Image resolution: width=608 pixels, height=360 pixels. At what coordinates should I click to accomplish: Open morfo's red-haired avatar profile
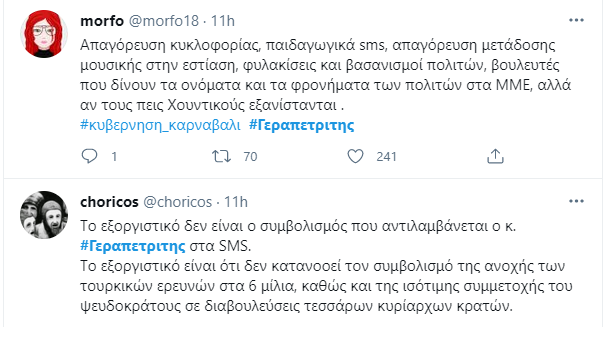click(44, 34)
